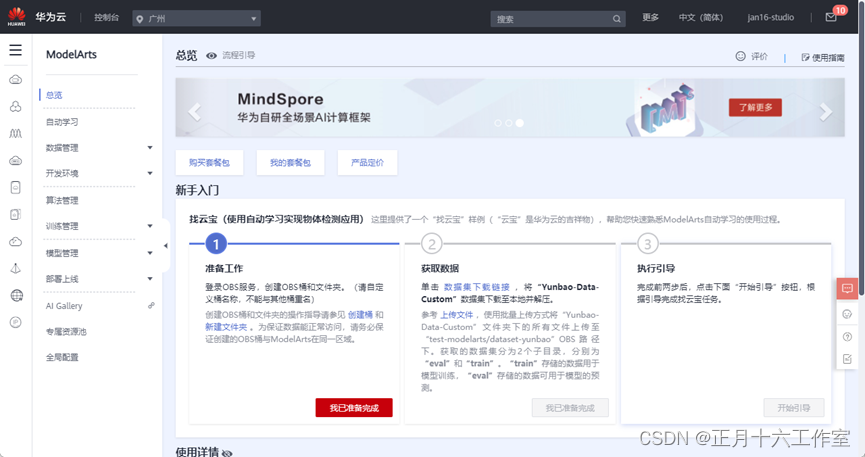Click the 我的套餐包 button

pyautogui.click(x=290, y=162)
